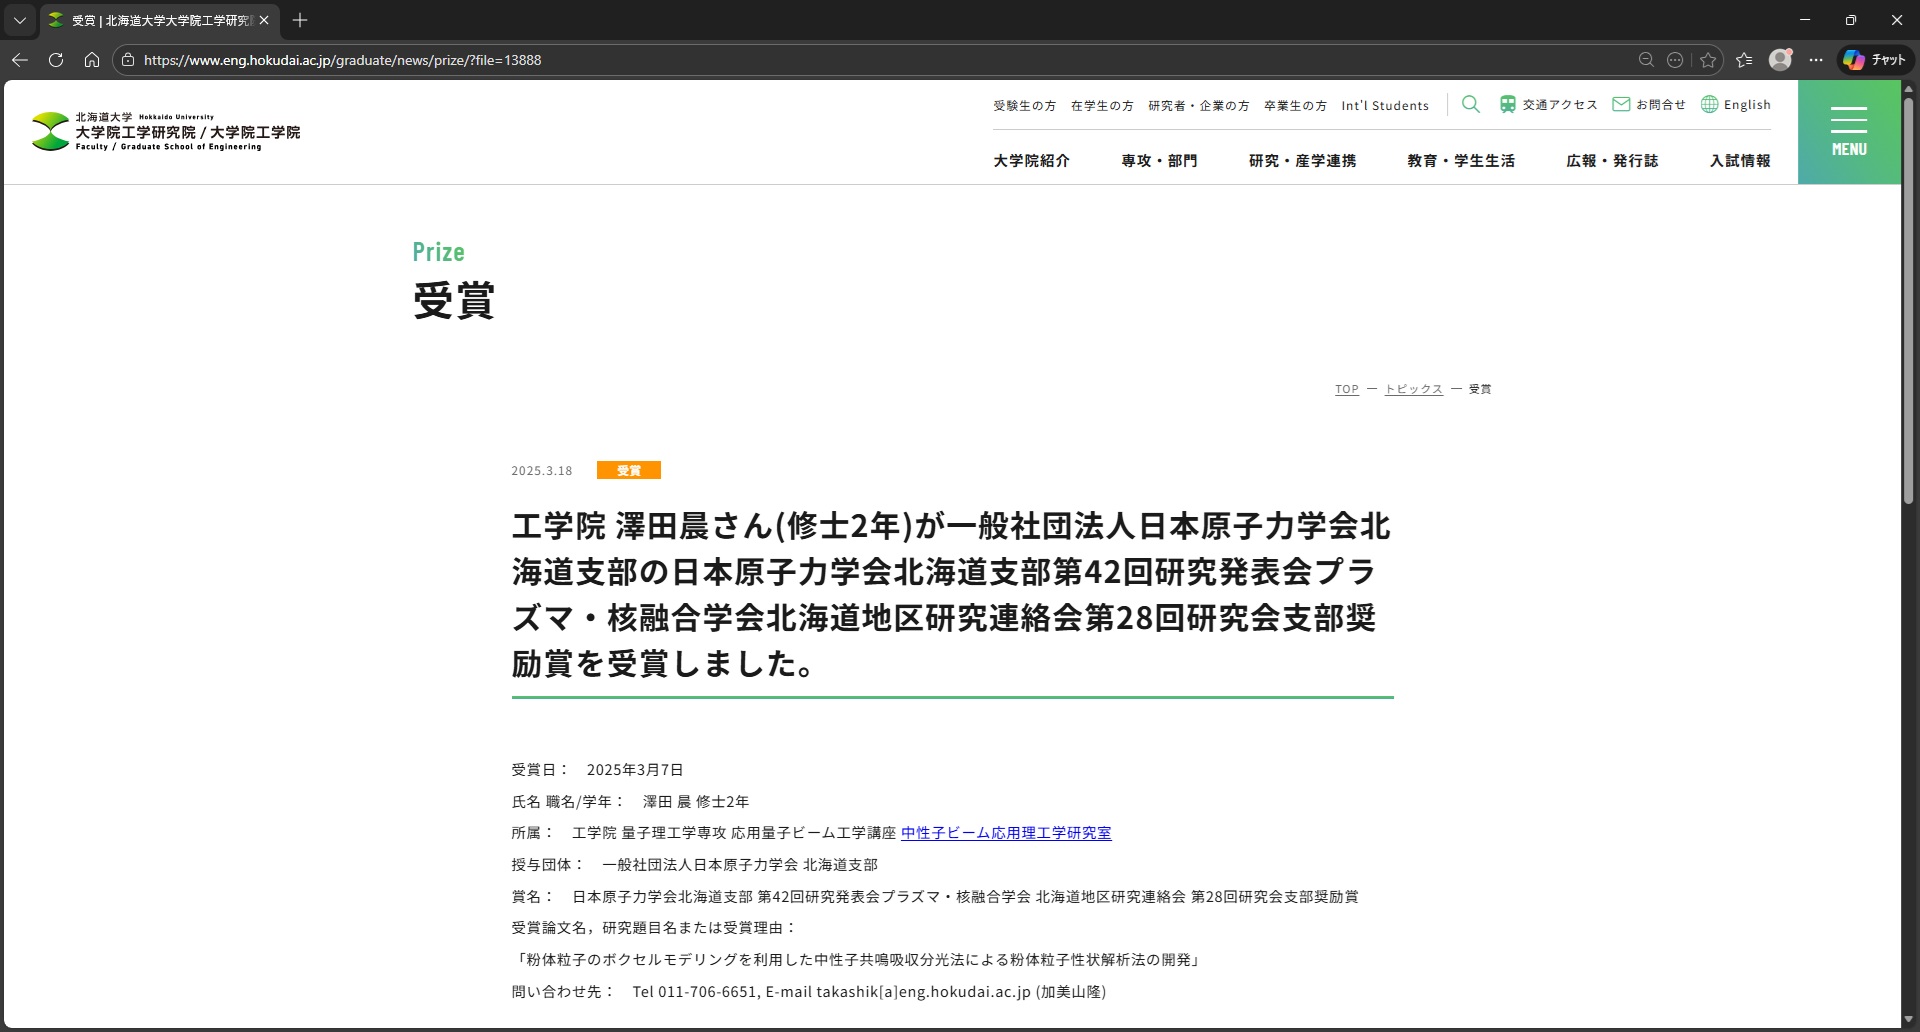Screen dimensions: 1920x1032
Task: Click the browser profile avatar icon
Action: pyautogui.click(x=1780, y=60)
